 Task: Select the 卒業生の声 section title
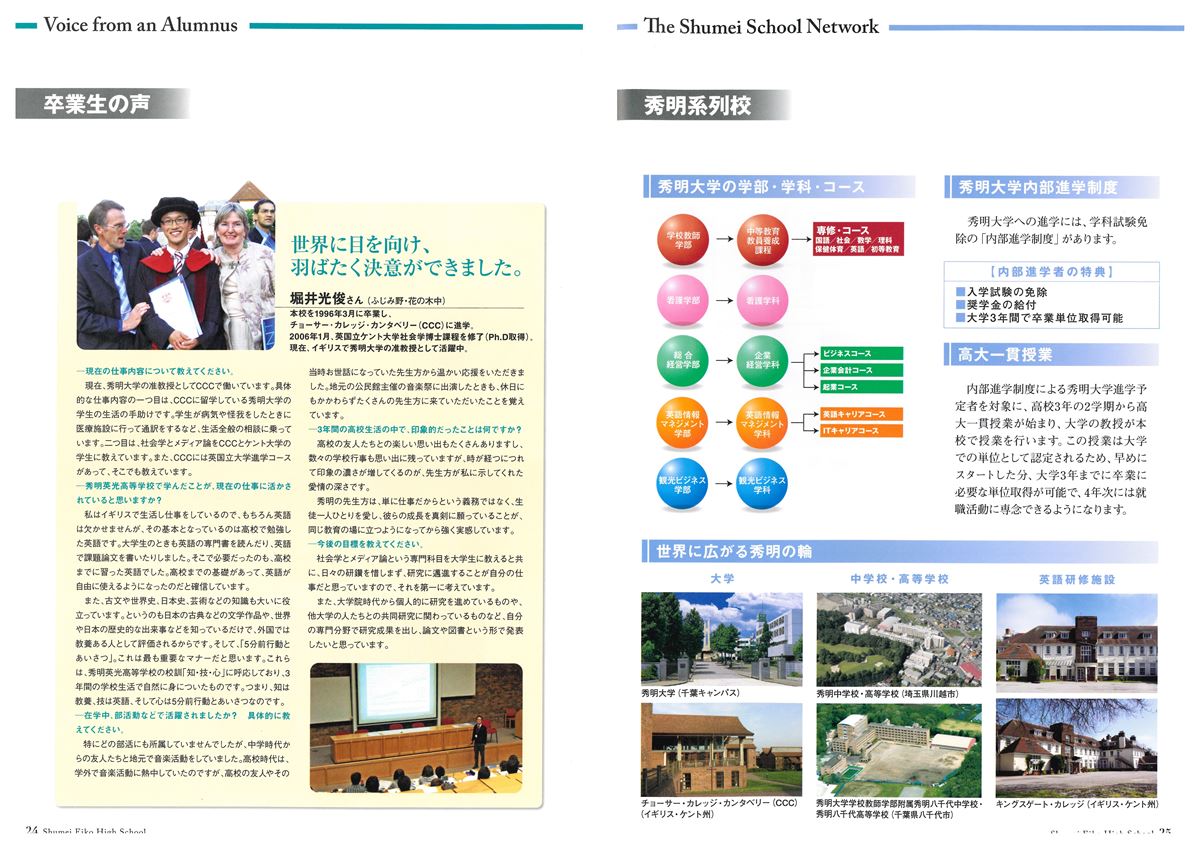point(98,104)
